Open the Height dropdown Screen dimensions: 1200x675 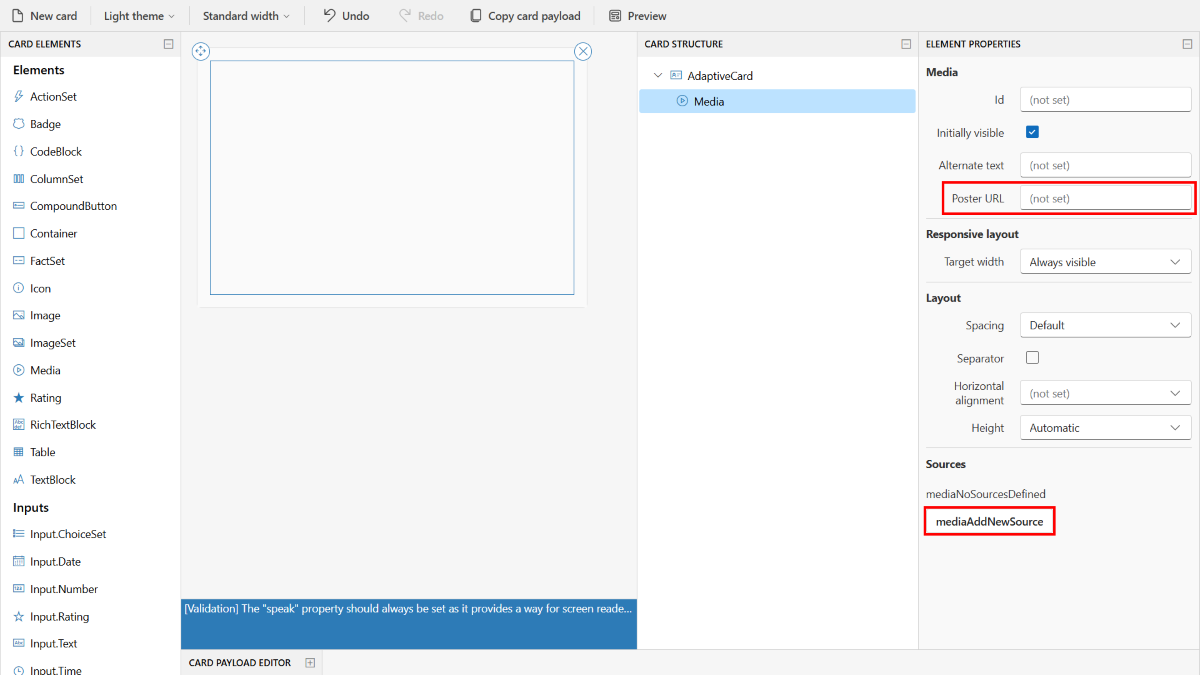pos(1105,428)
